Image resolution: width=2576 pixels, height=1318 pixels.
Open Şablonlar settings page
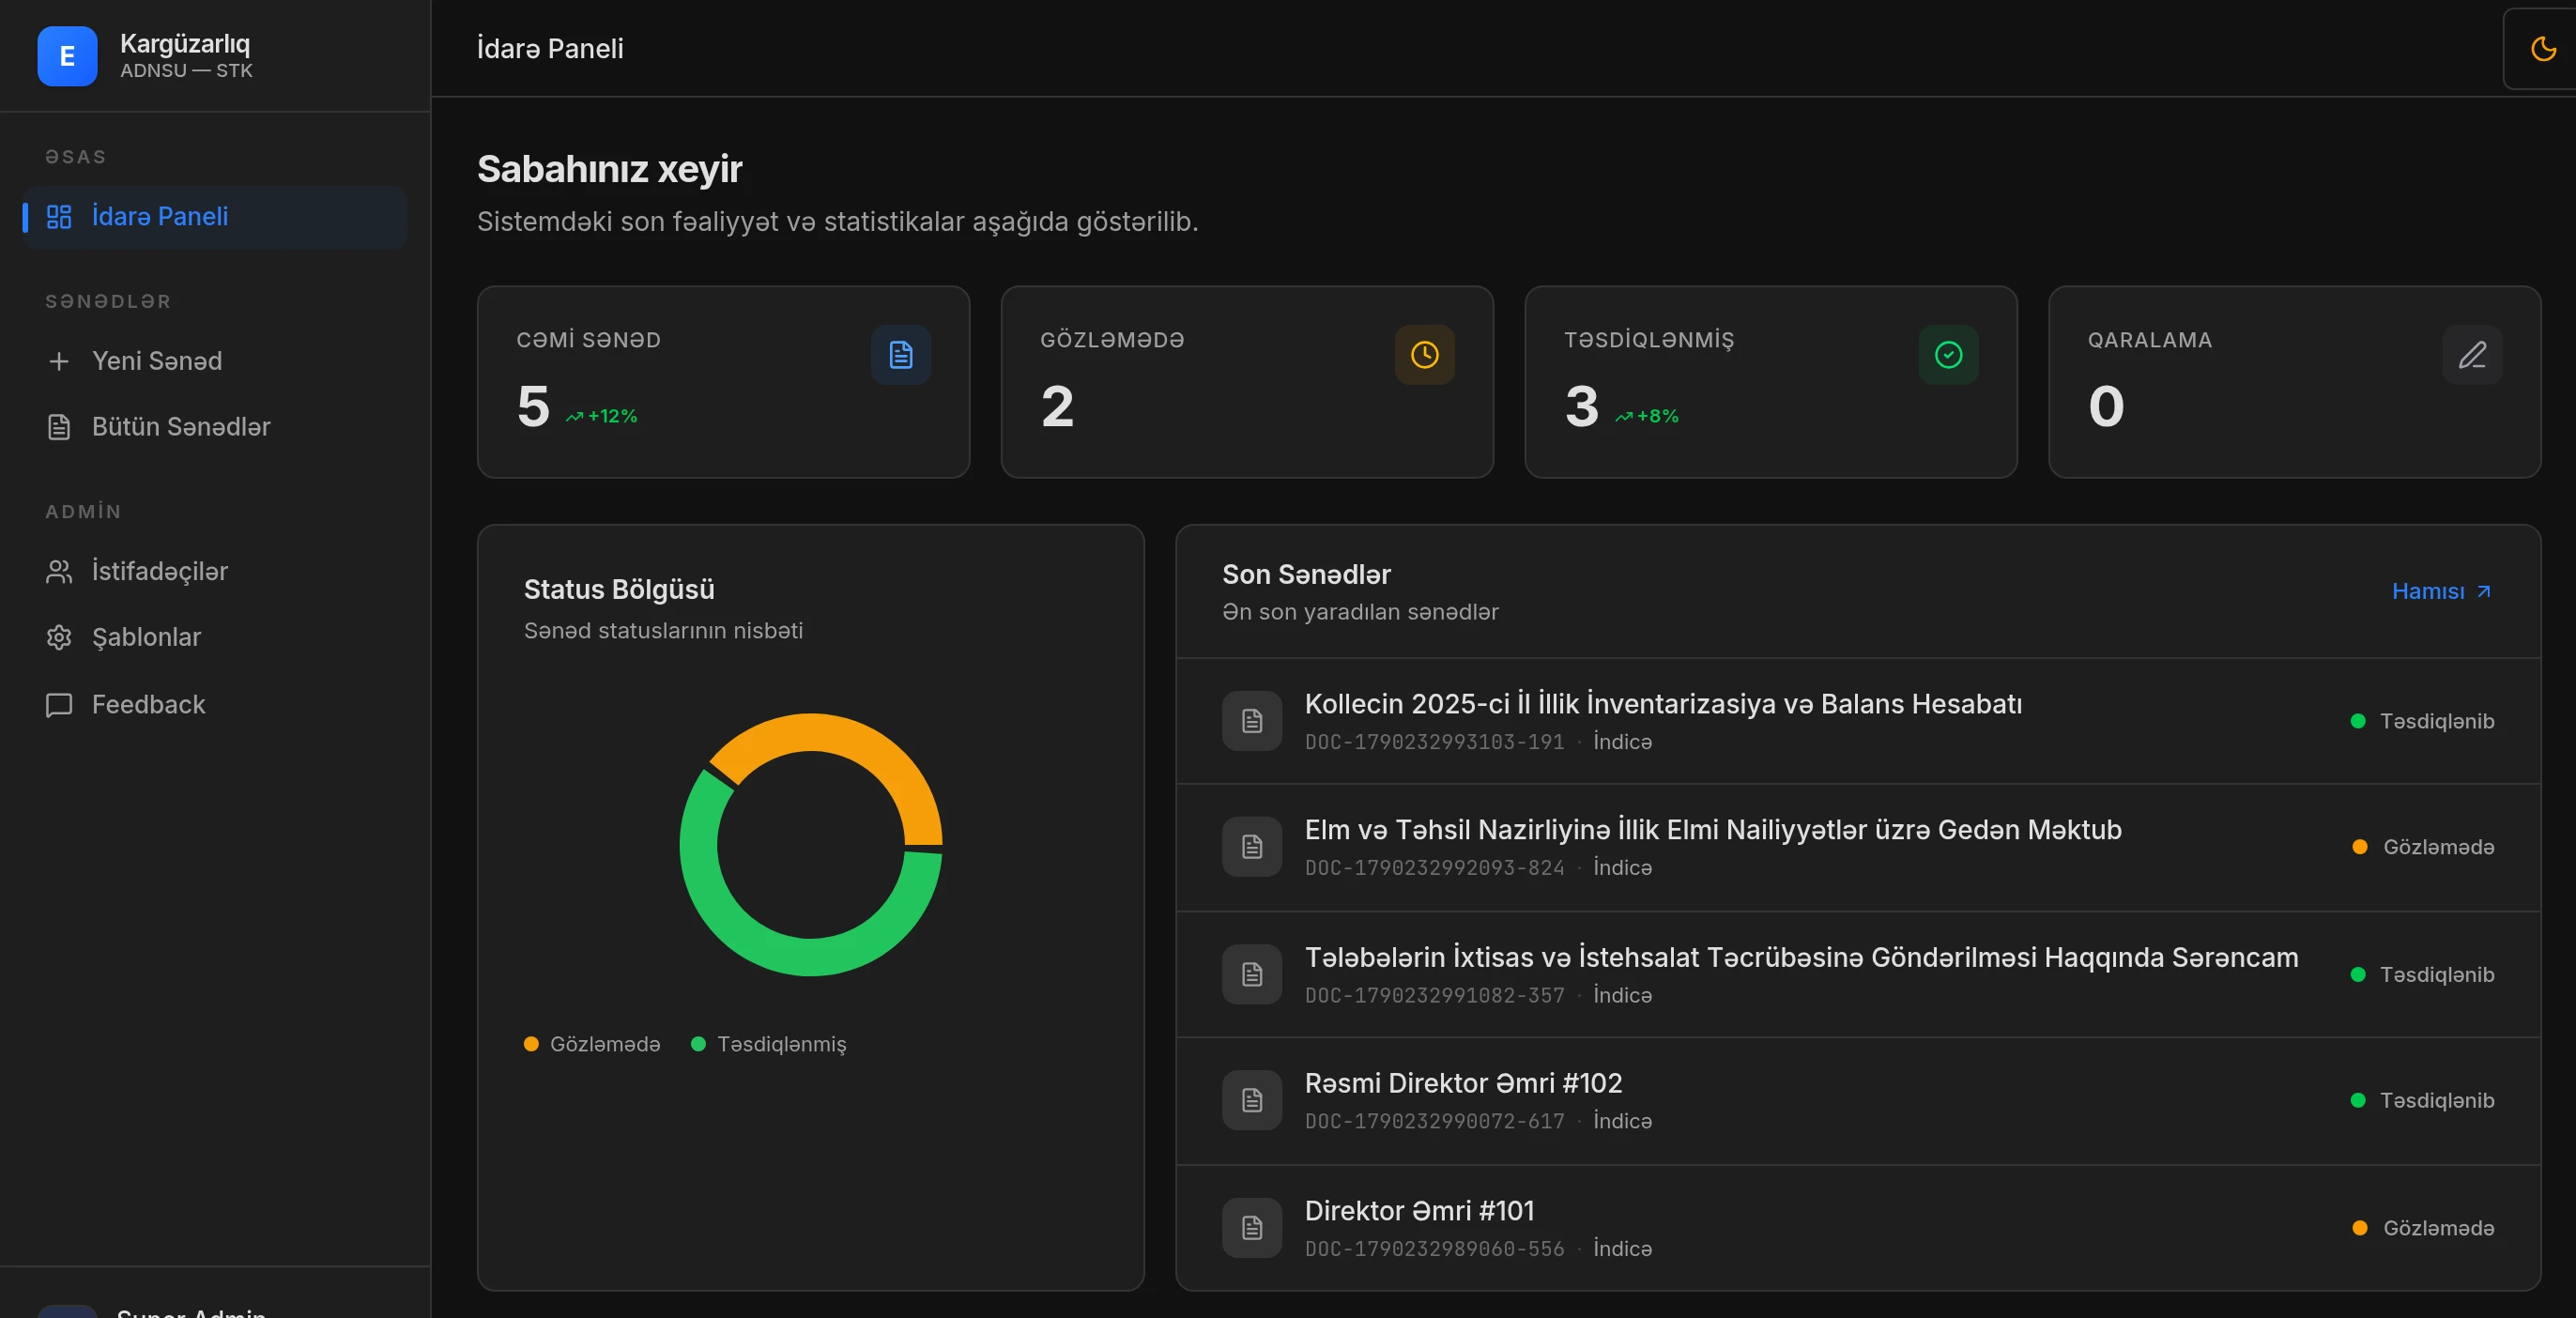(x=215, y=637)
